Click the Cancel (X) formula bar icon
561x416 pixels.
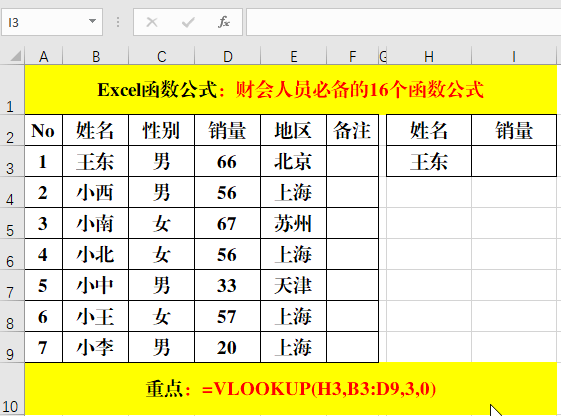click(152, 22)
